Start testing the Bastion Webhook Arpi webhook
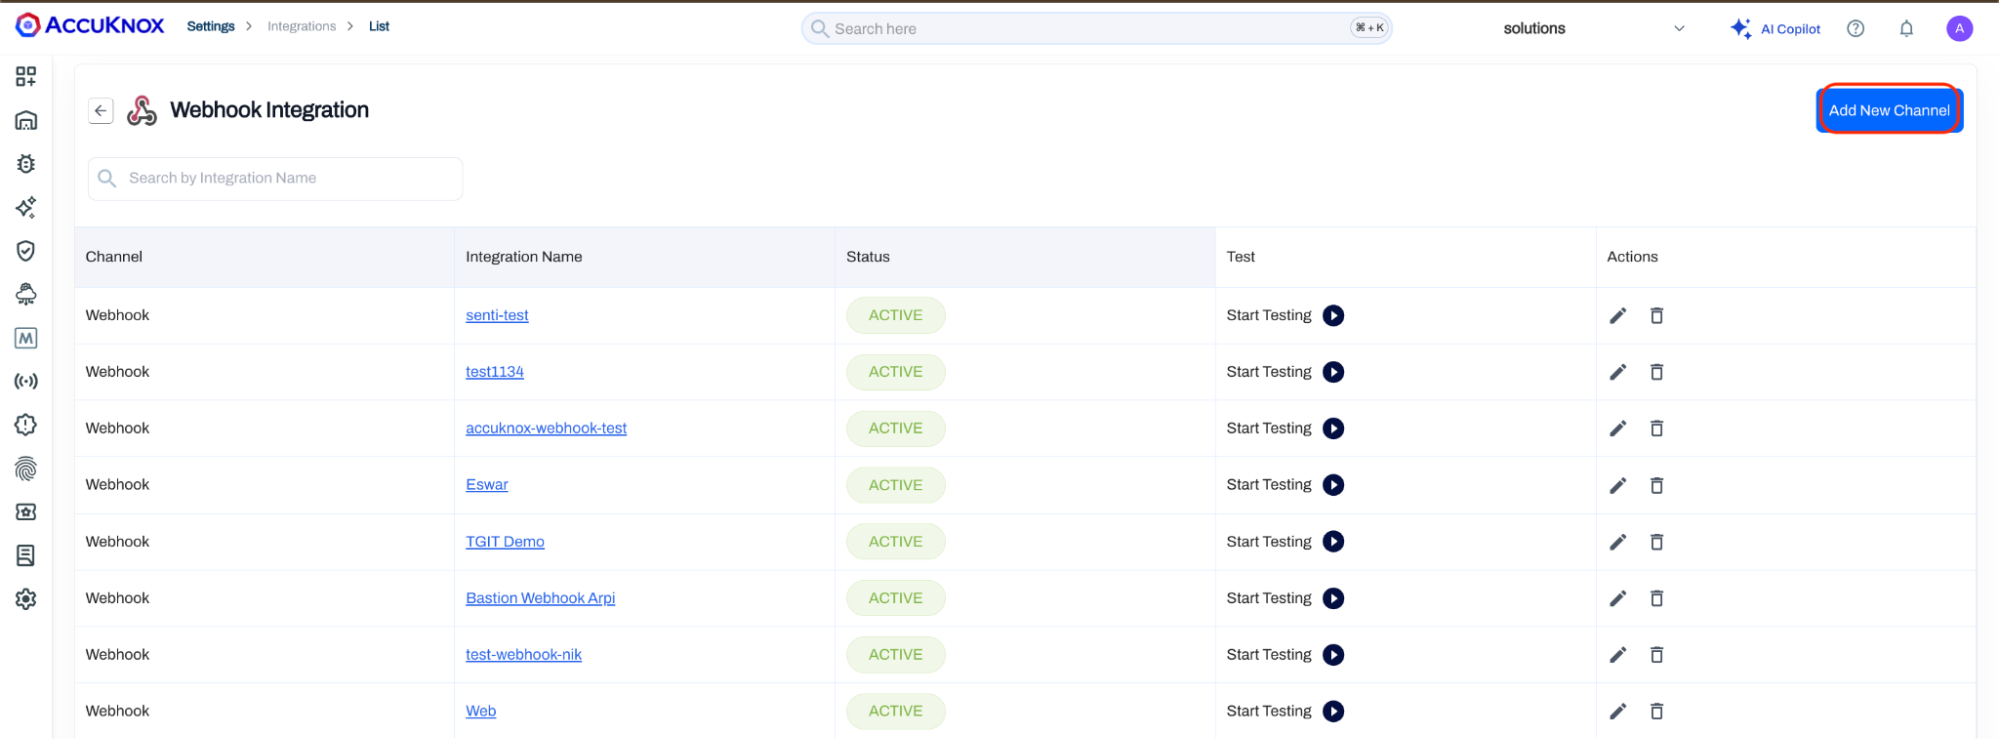1999x739 pixels. click(x=1333, y=598)
